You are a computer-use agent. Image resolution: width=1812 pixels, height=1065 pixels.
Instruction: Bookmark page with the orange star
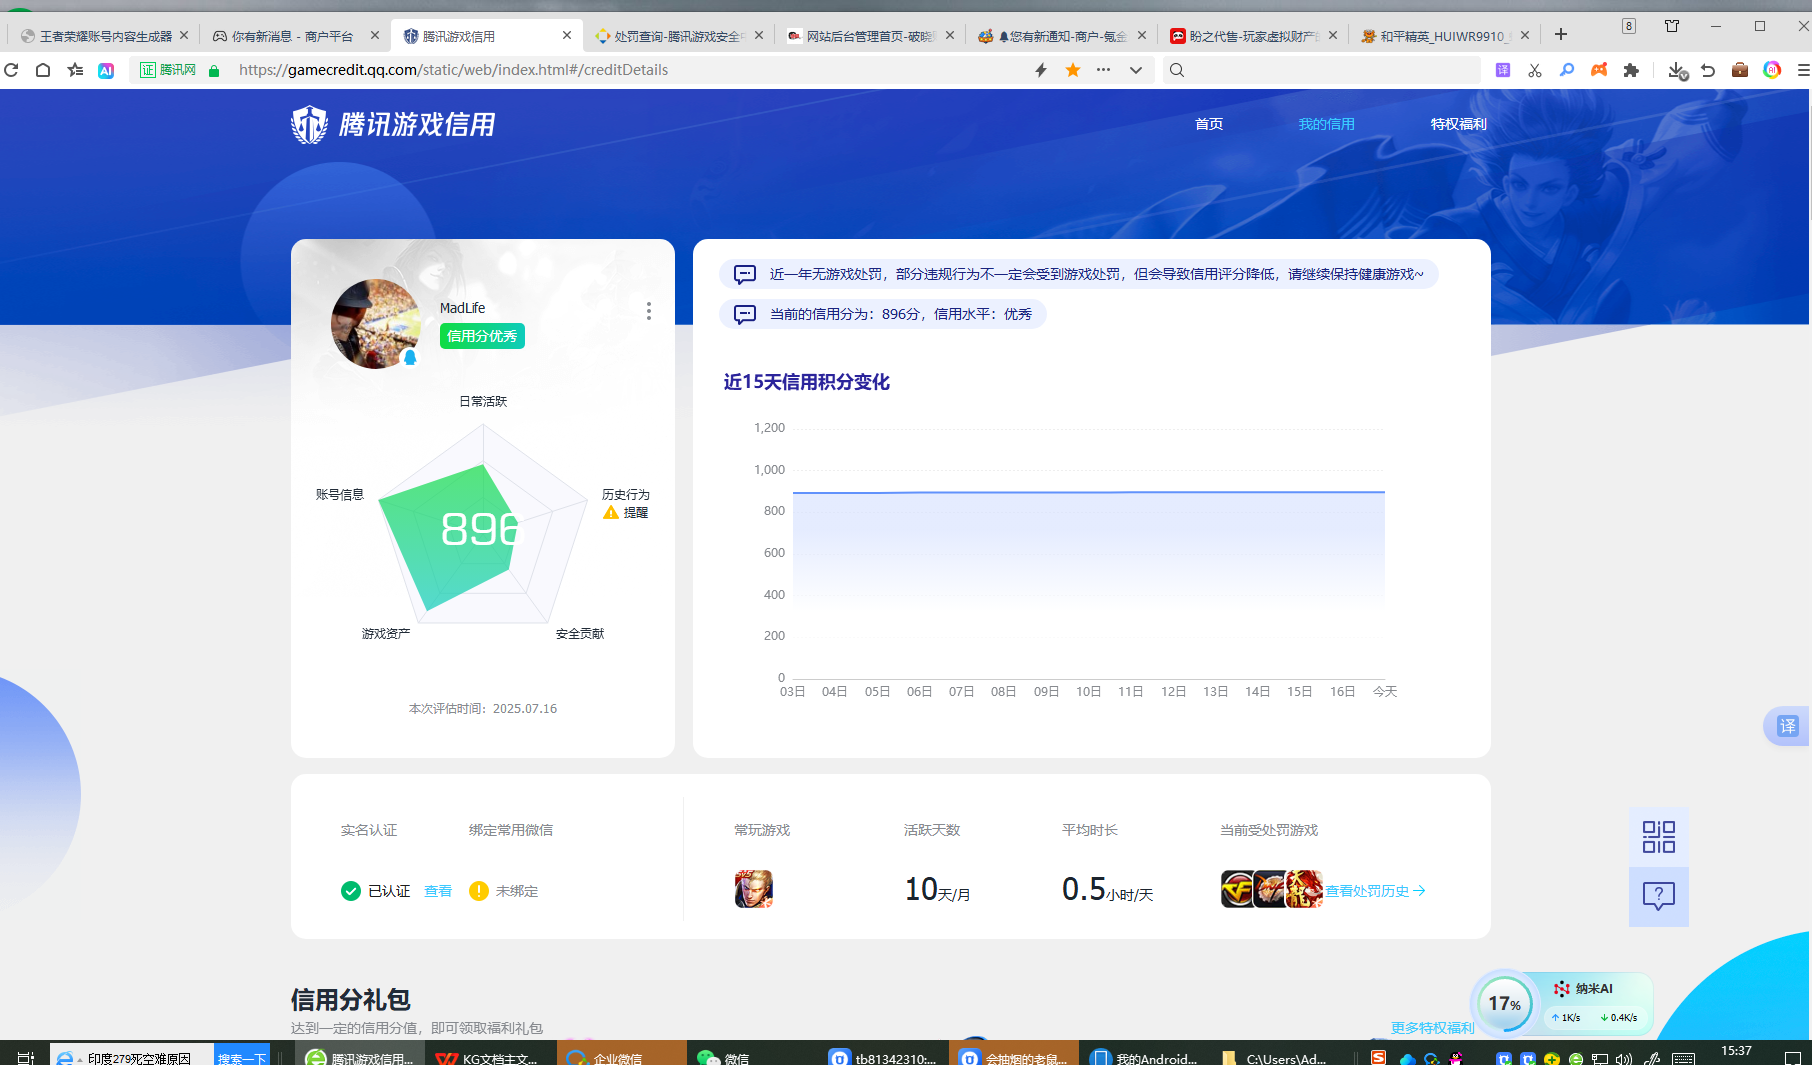[1073, 70]
